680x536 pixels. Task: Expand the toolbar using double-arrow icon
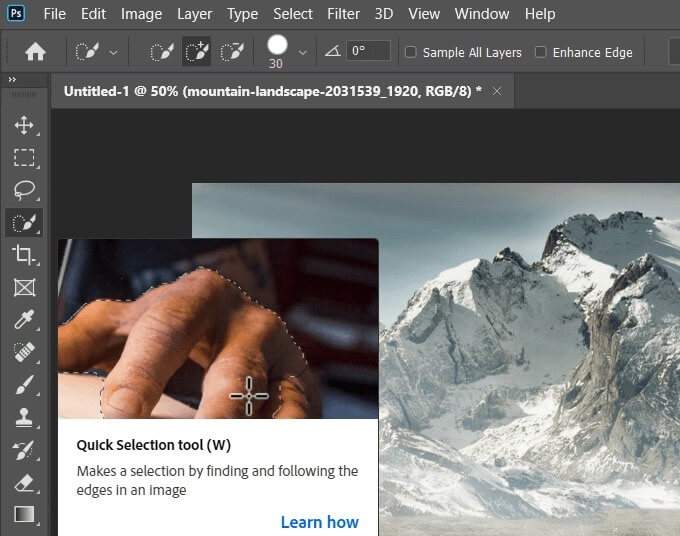[x=12, y=79]
